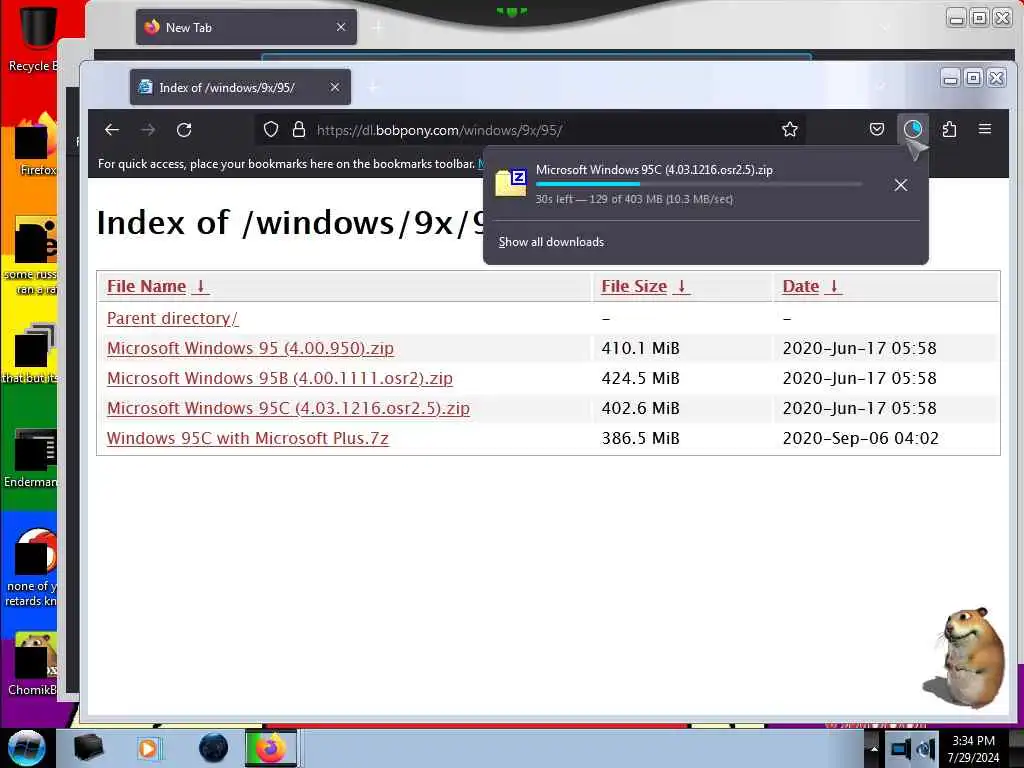Show hidden system tray icons

874,749
